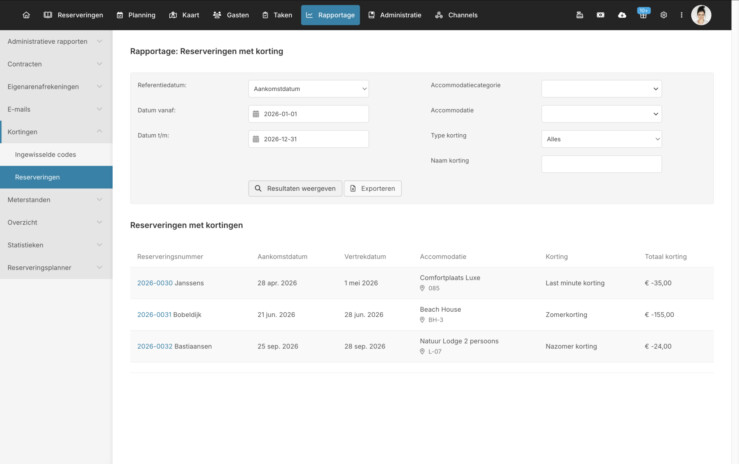Open the Channels menu
This screenshot has width=739, height=464.
click(x=456, y=15)
